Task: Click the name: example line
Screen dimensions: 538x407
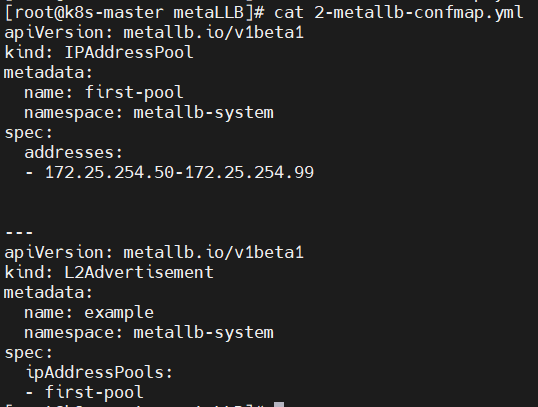Action: click(89, 313)
